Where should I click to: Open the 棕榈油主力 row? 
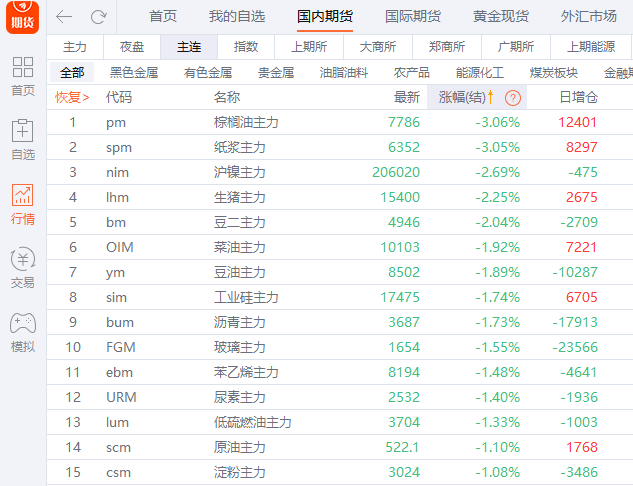pos(246,122)
